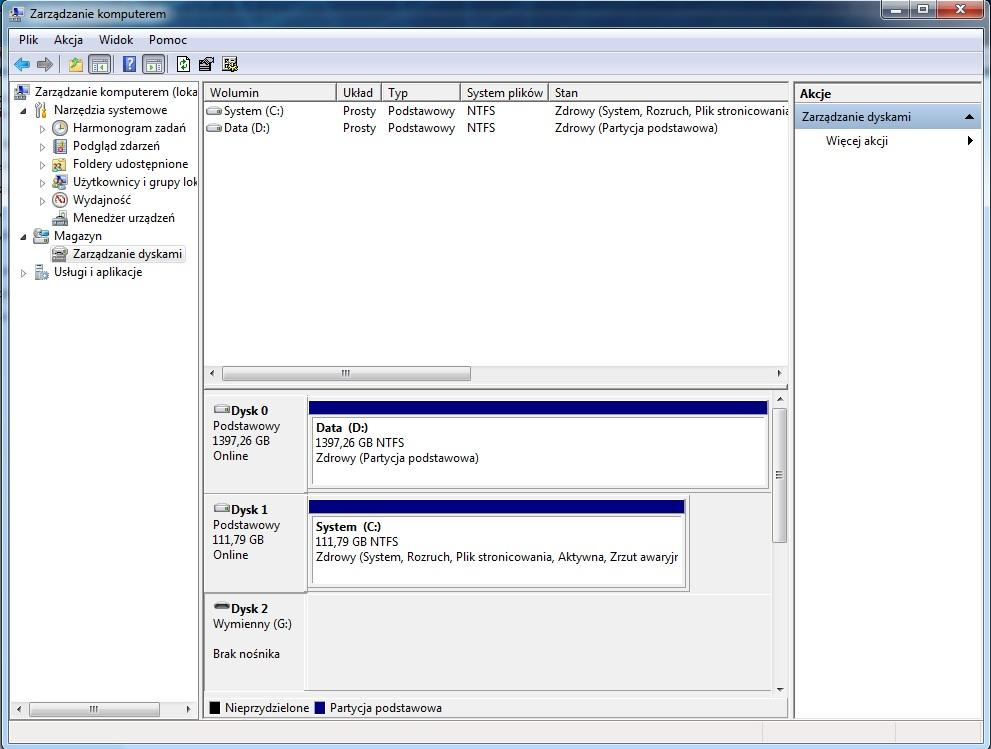The width and height of the screenshot is (991, 749).
Task: Click volume list scroll right arrow
Action: click(x=779, y=374)
